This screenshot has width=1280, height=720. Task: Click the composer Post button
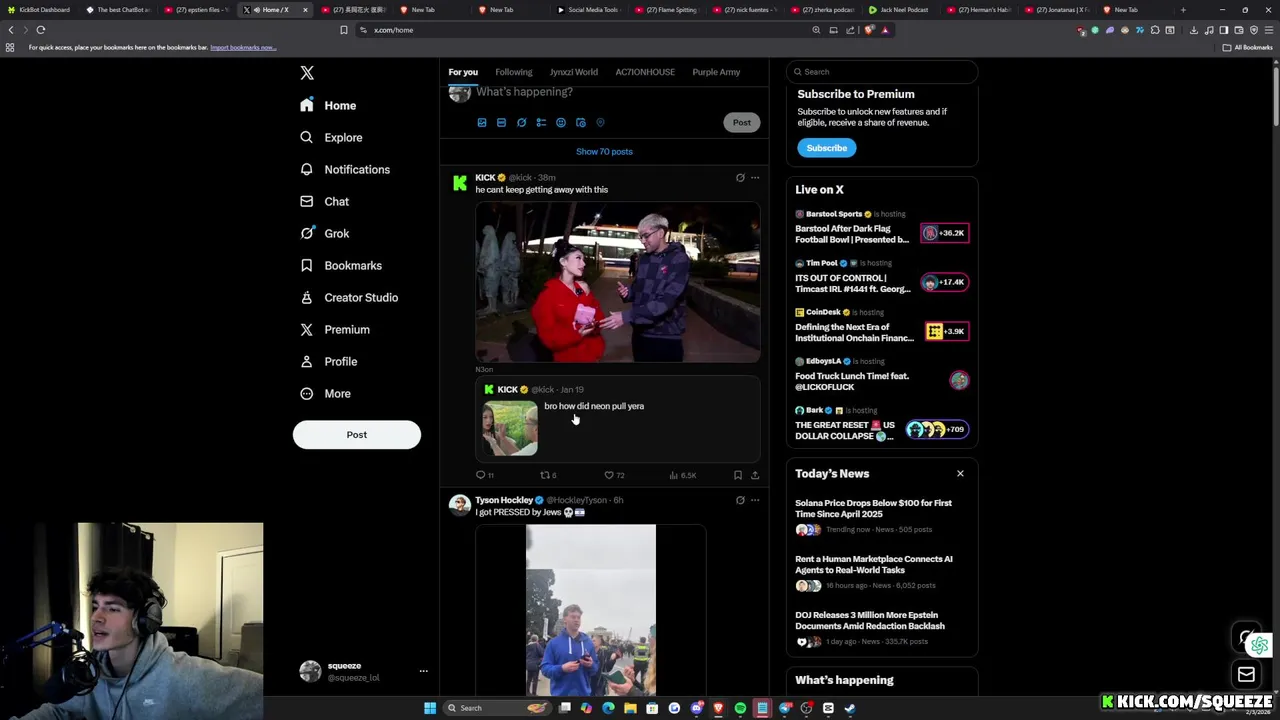[741, 122]
